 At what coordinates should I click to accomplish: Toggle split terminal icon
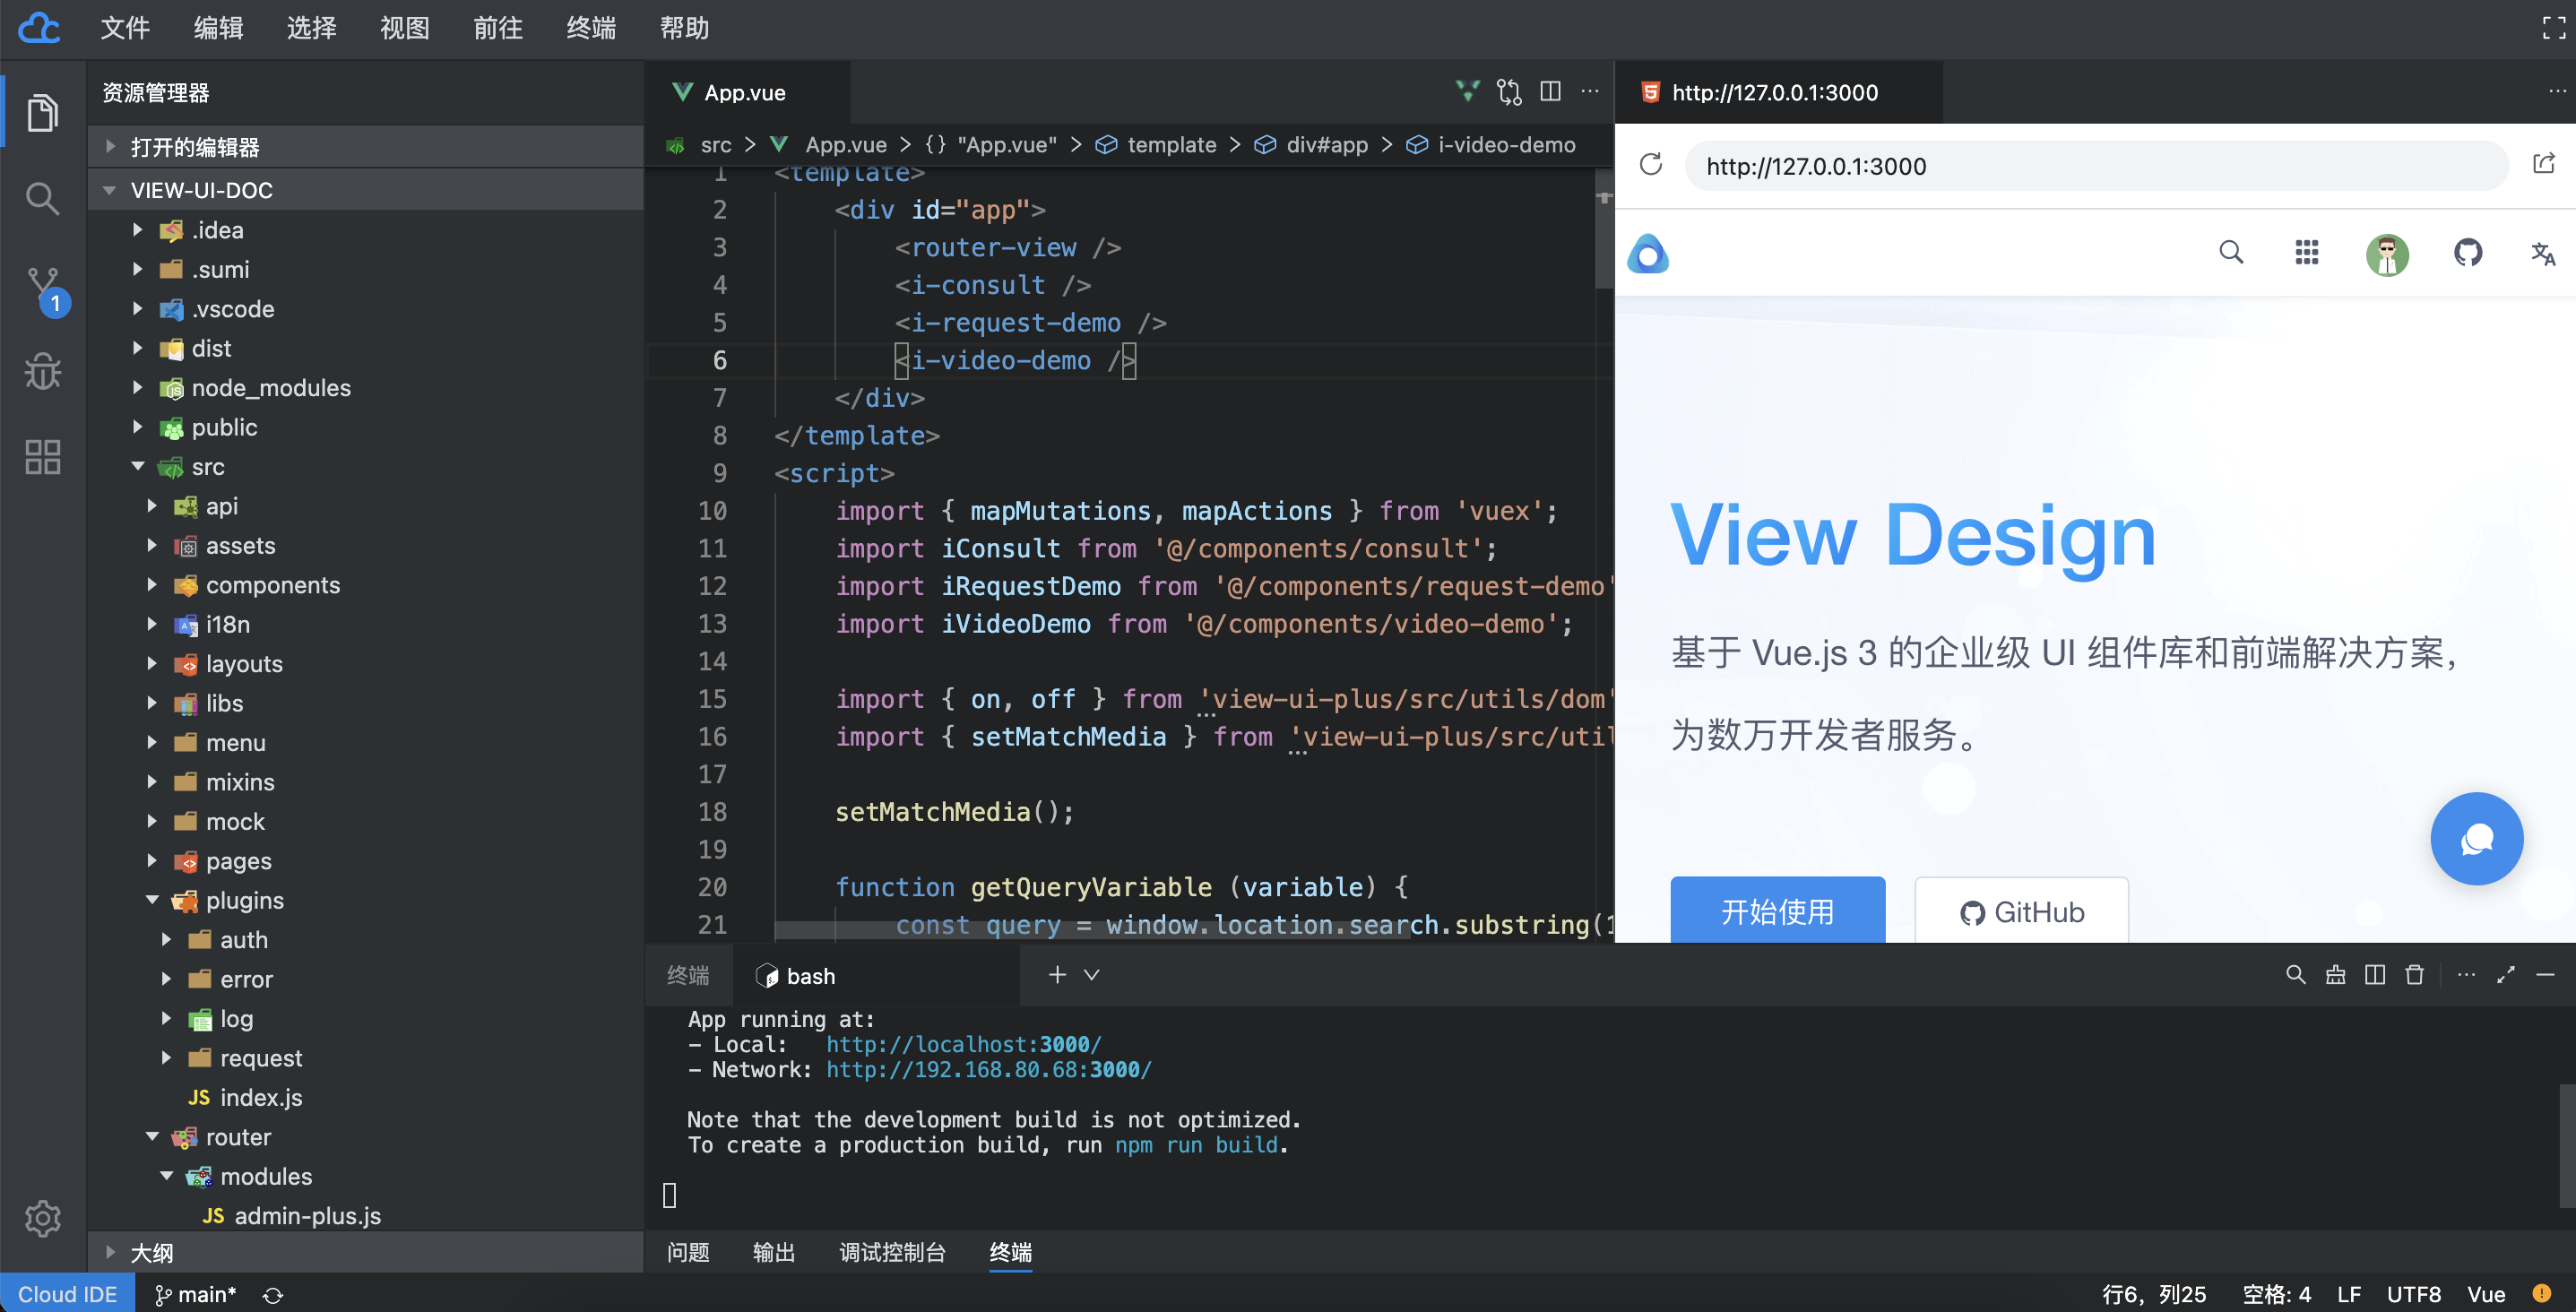(x=2375, y=975)
